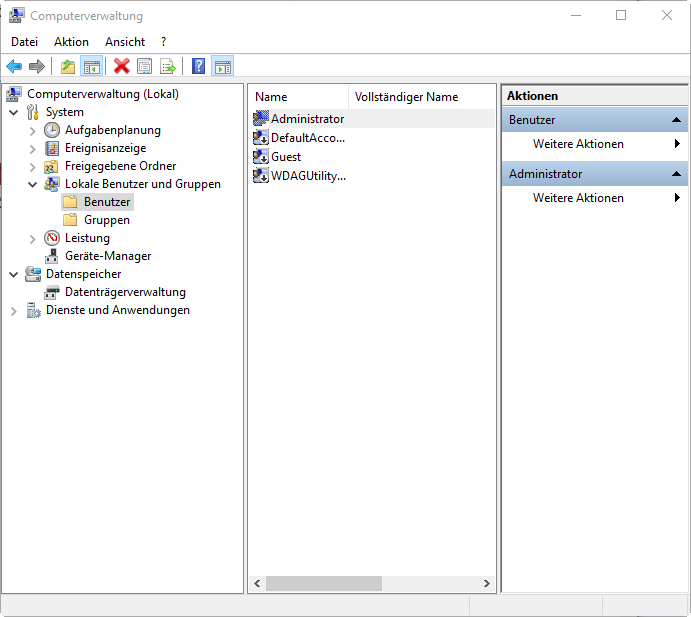Collapse the Benutzer actions section
691x617 pixels.
676,120
